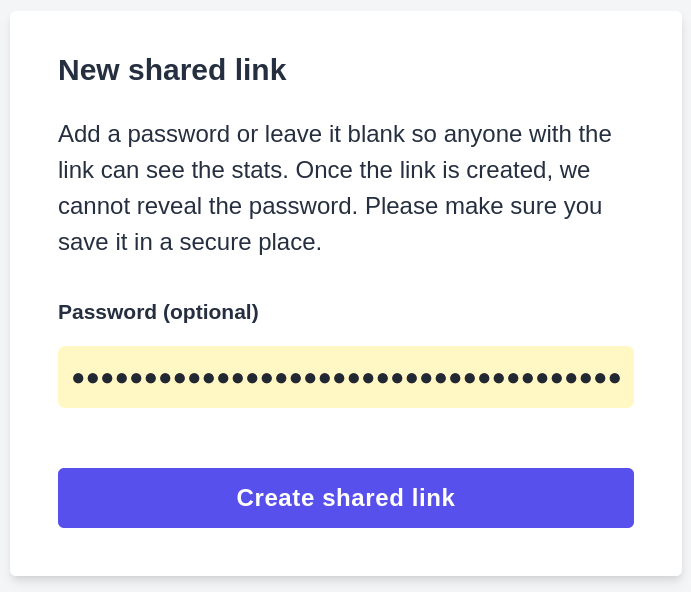Click the word "Password" in the bold label
Screen dimensions: 691x592
click(x=107, y=312)
